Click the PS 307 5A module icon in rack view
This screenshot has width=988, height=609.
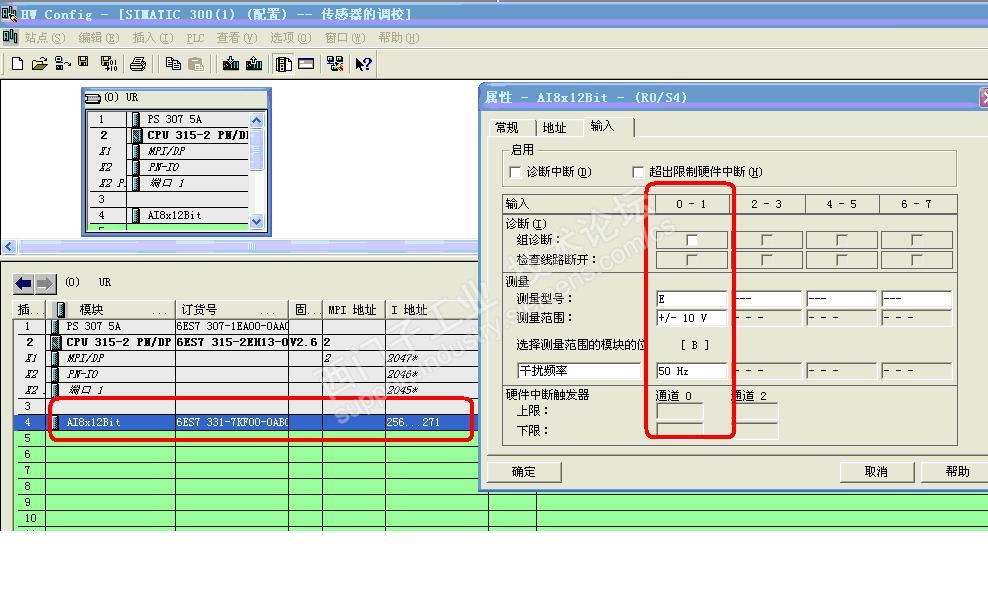click(x=136, y=119)
